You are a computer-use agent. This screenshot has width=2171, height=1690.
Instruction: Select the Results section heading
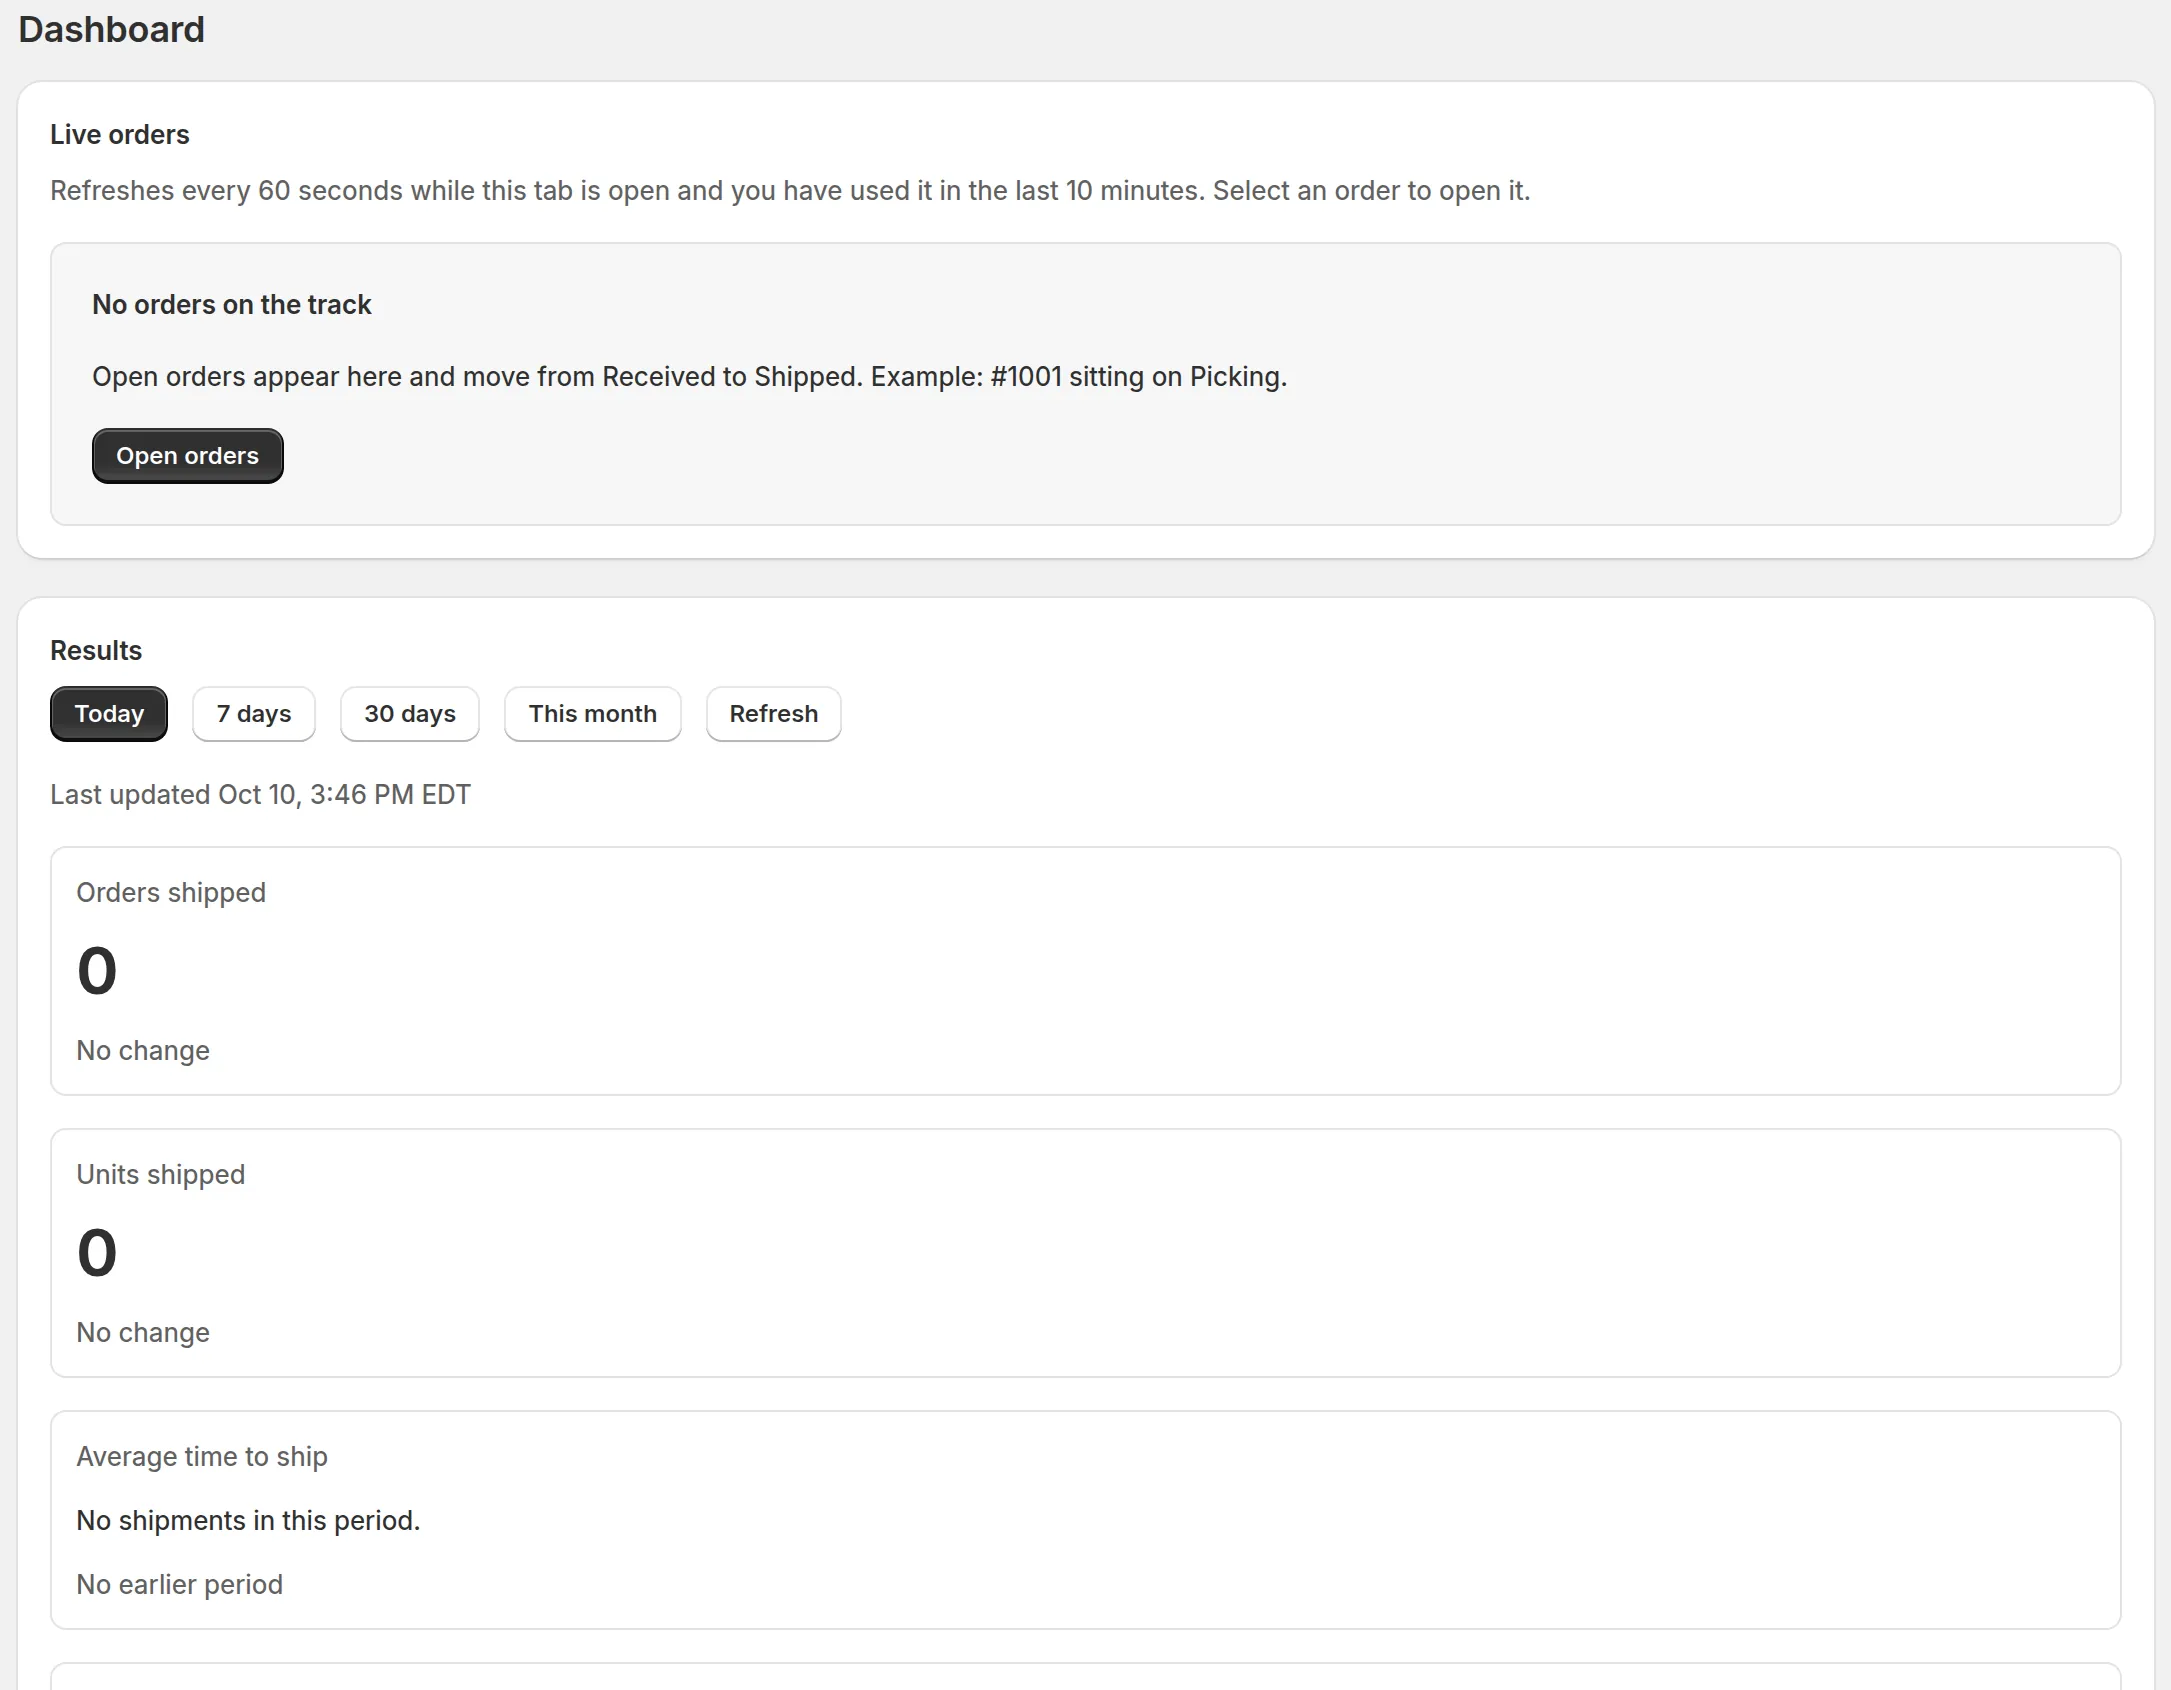(96, 651)
